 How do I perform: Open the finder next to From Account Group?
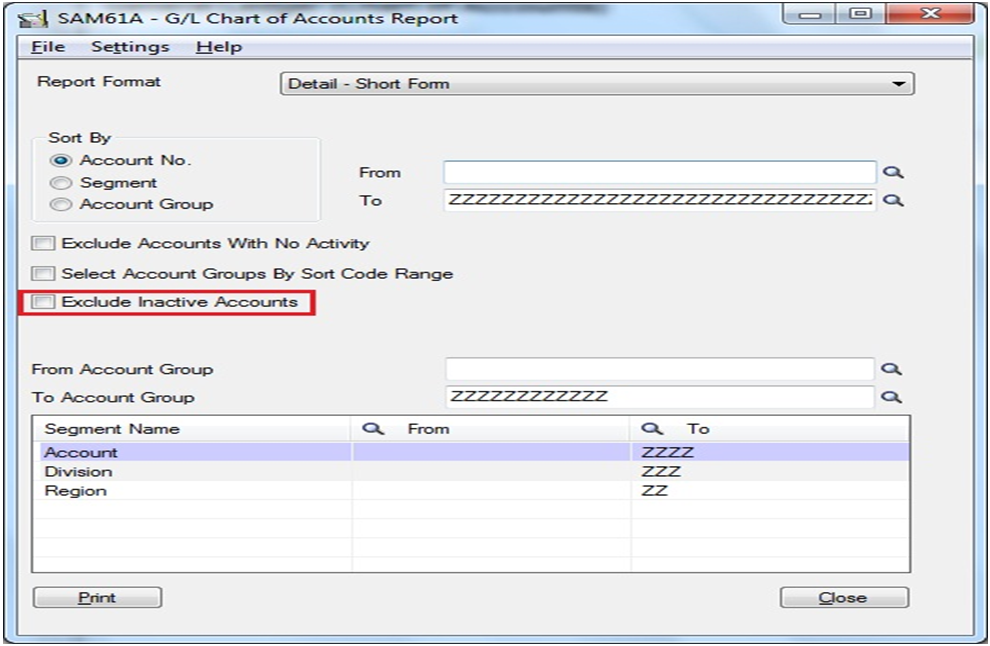pyautogui.click(x=891, y=369)
